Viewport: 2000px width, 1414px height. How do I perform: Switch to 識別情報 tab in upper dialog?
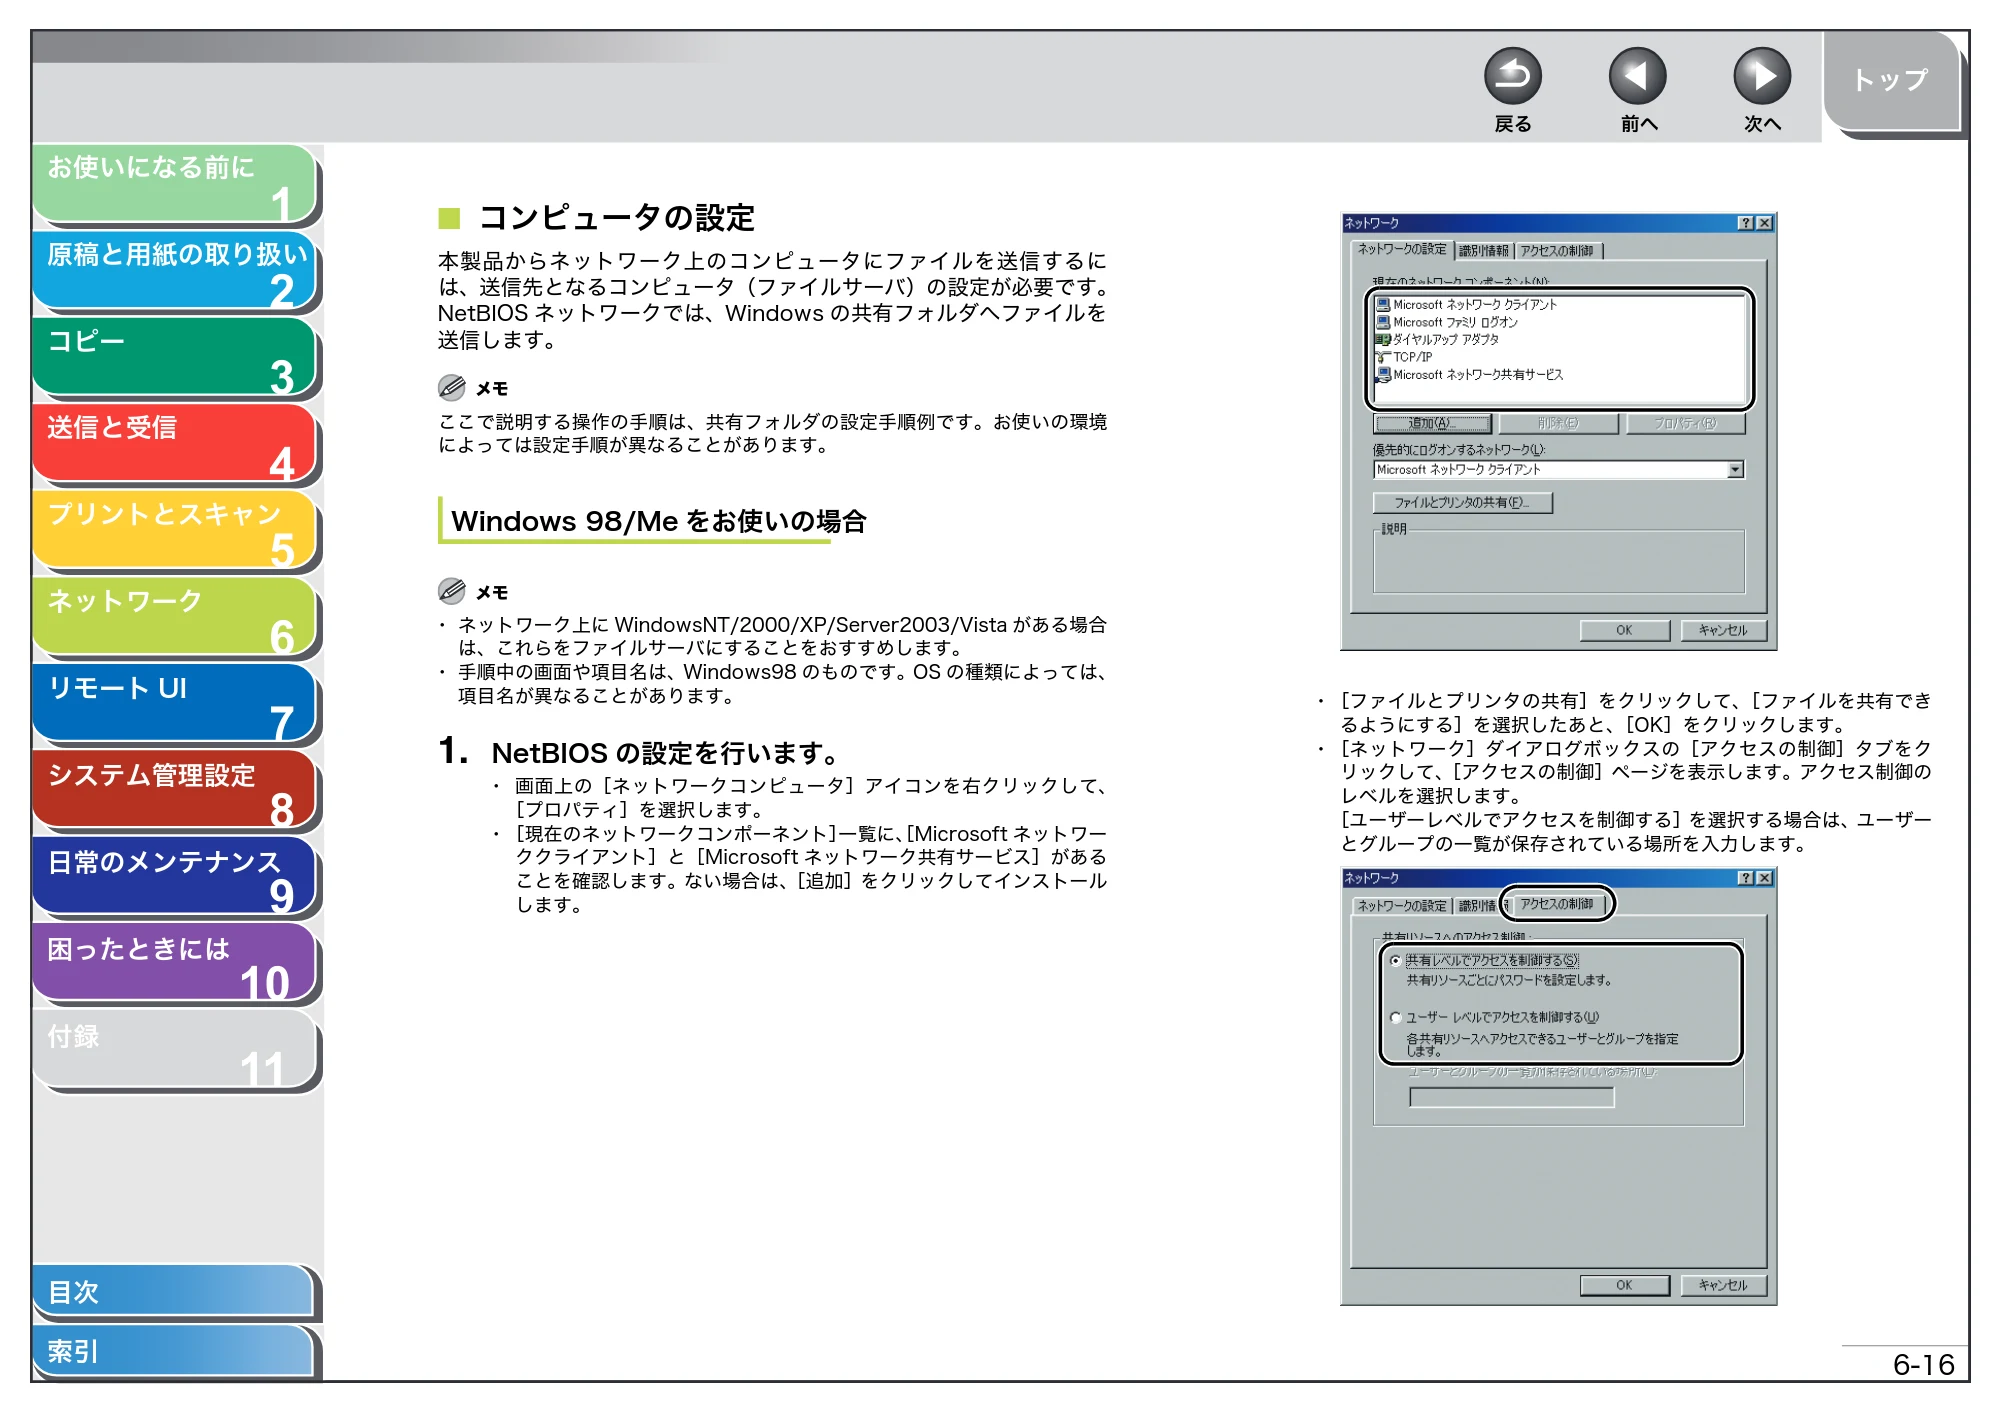coord(1483,251)
